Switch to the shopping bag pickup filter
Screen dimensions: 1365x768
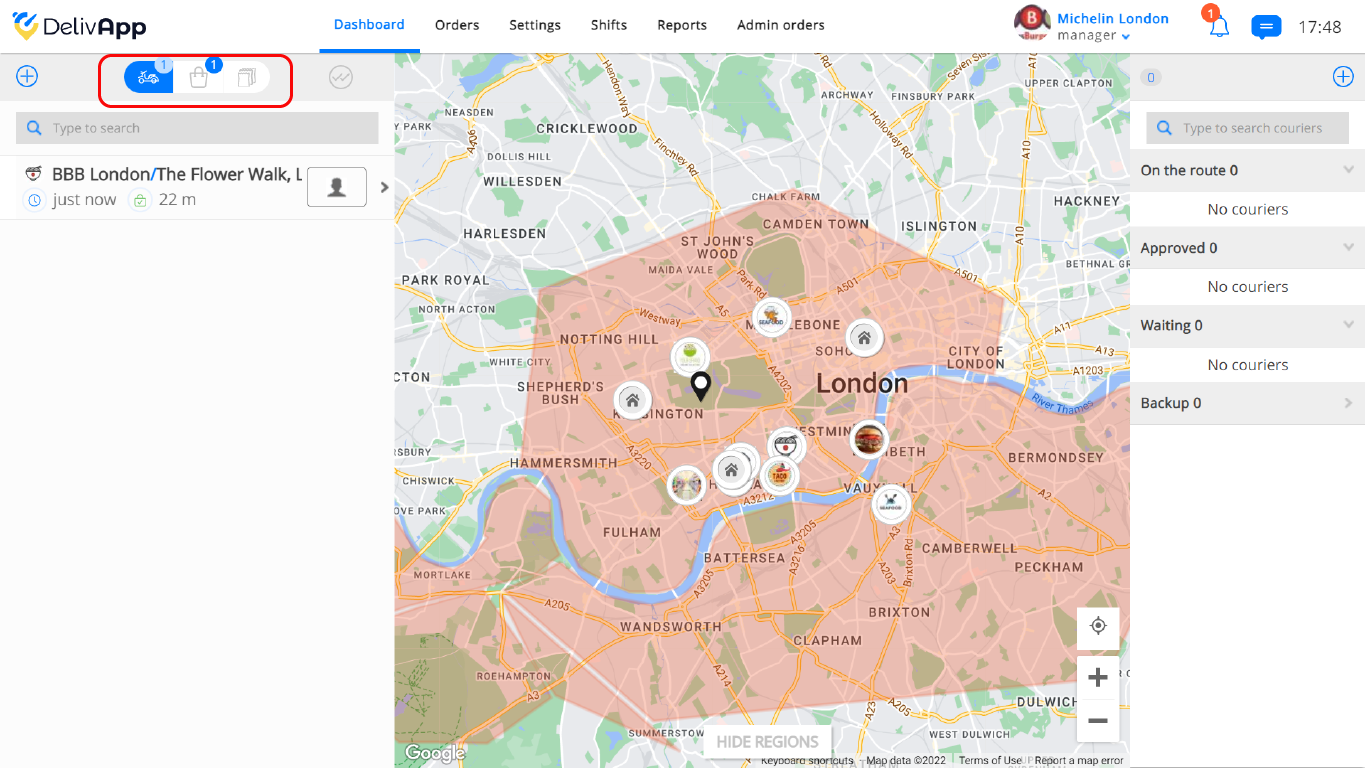click(198, 77)
